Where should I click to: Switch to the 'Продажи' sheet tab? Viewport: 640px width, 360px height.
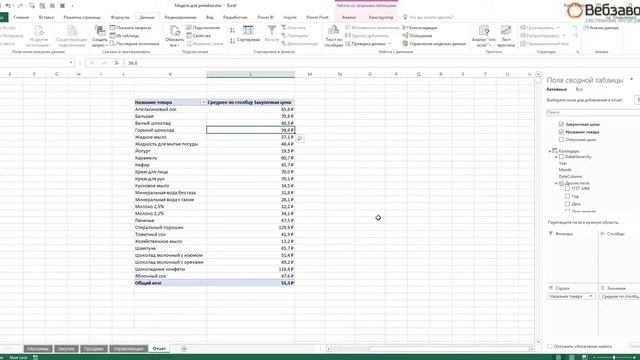tap(94, 349)
